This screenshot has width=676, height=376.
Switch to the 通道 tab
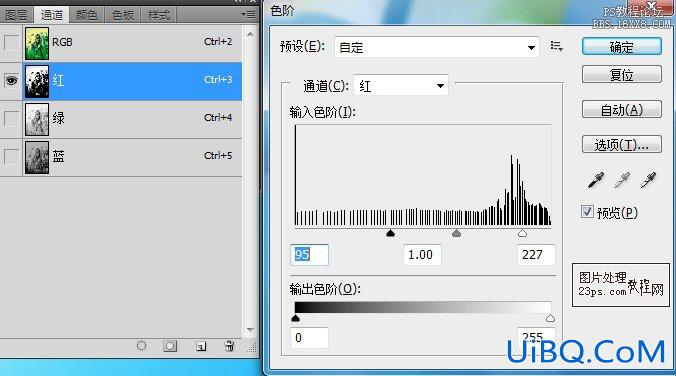[x=52, y=15]
